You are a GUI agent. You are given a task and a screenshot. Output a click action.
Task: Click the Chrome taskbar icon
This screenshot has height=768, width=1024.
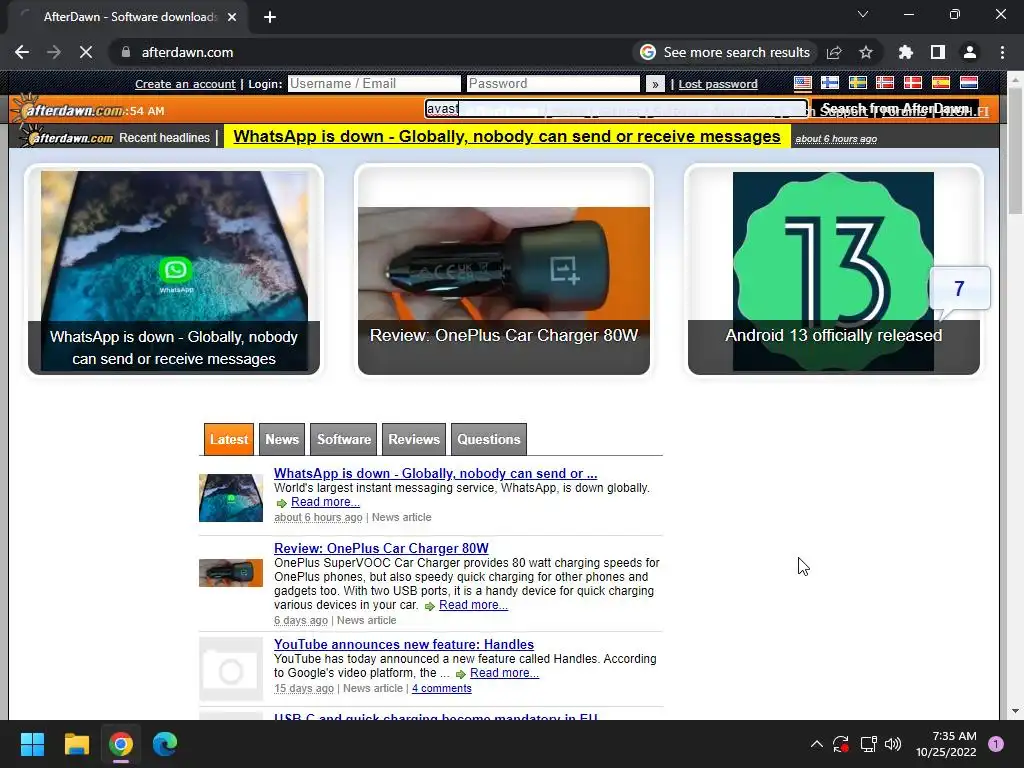121,744
